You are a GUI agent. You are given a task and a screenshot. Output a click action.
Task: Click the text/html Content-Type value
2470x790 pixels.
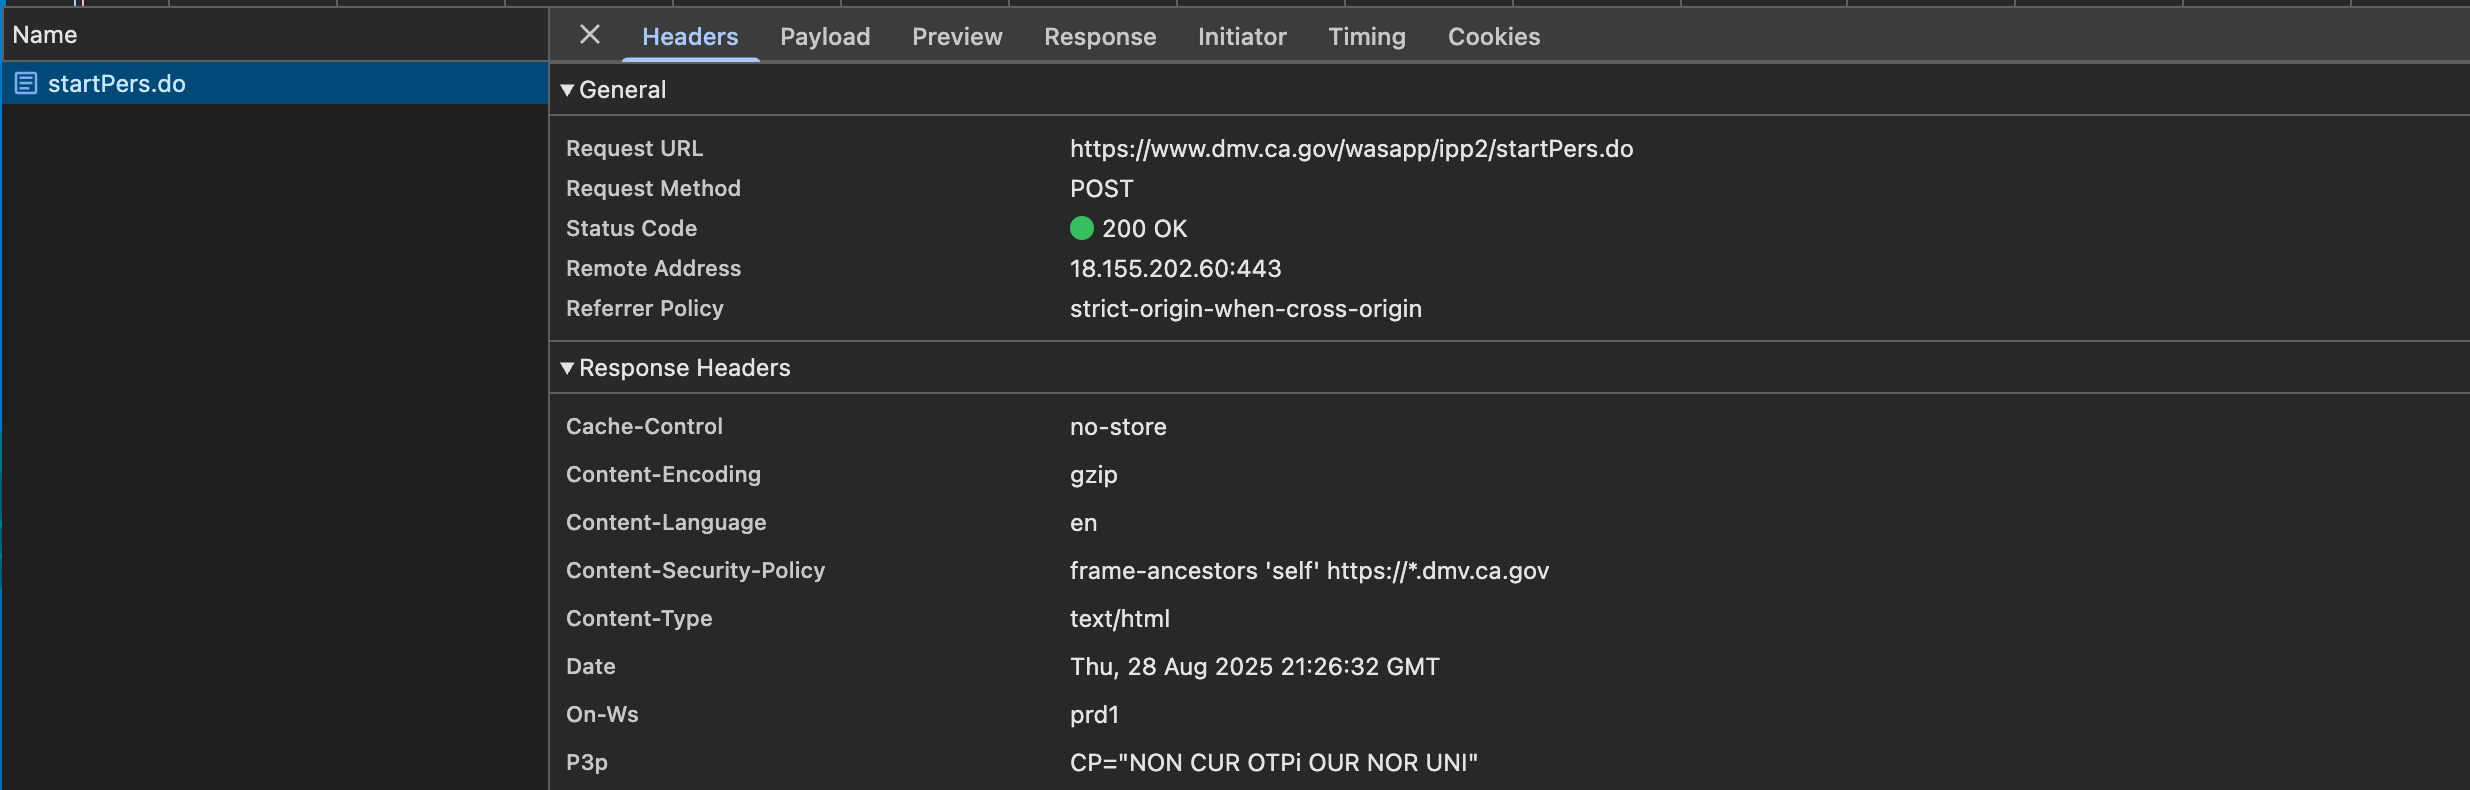click(x=1120, y=619)
